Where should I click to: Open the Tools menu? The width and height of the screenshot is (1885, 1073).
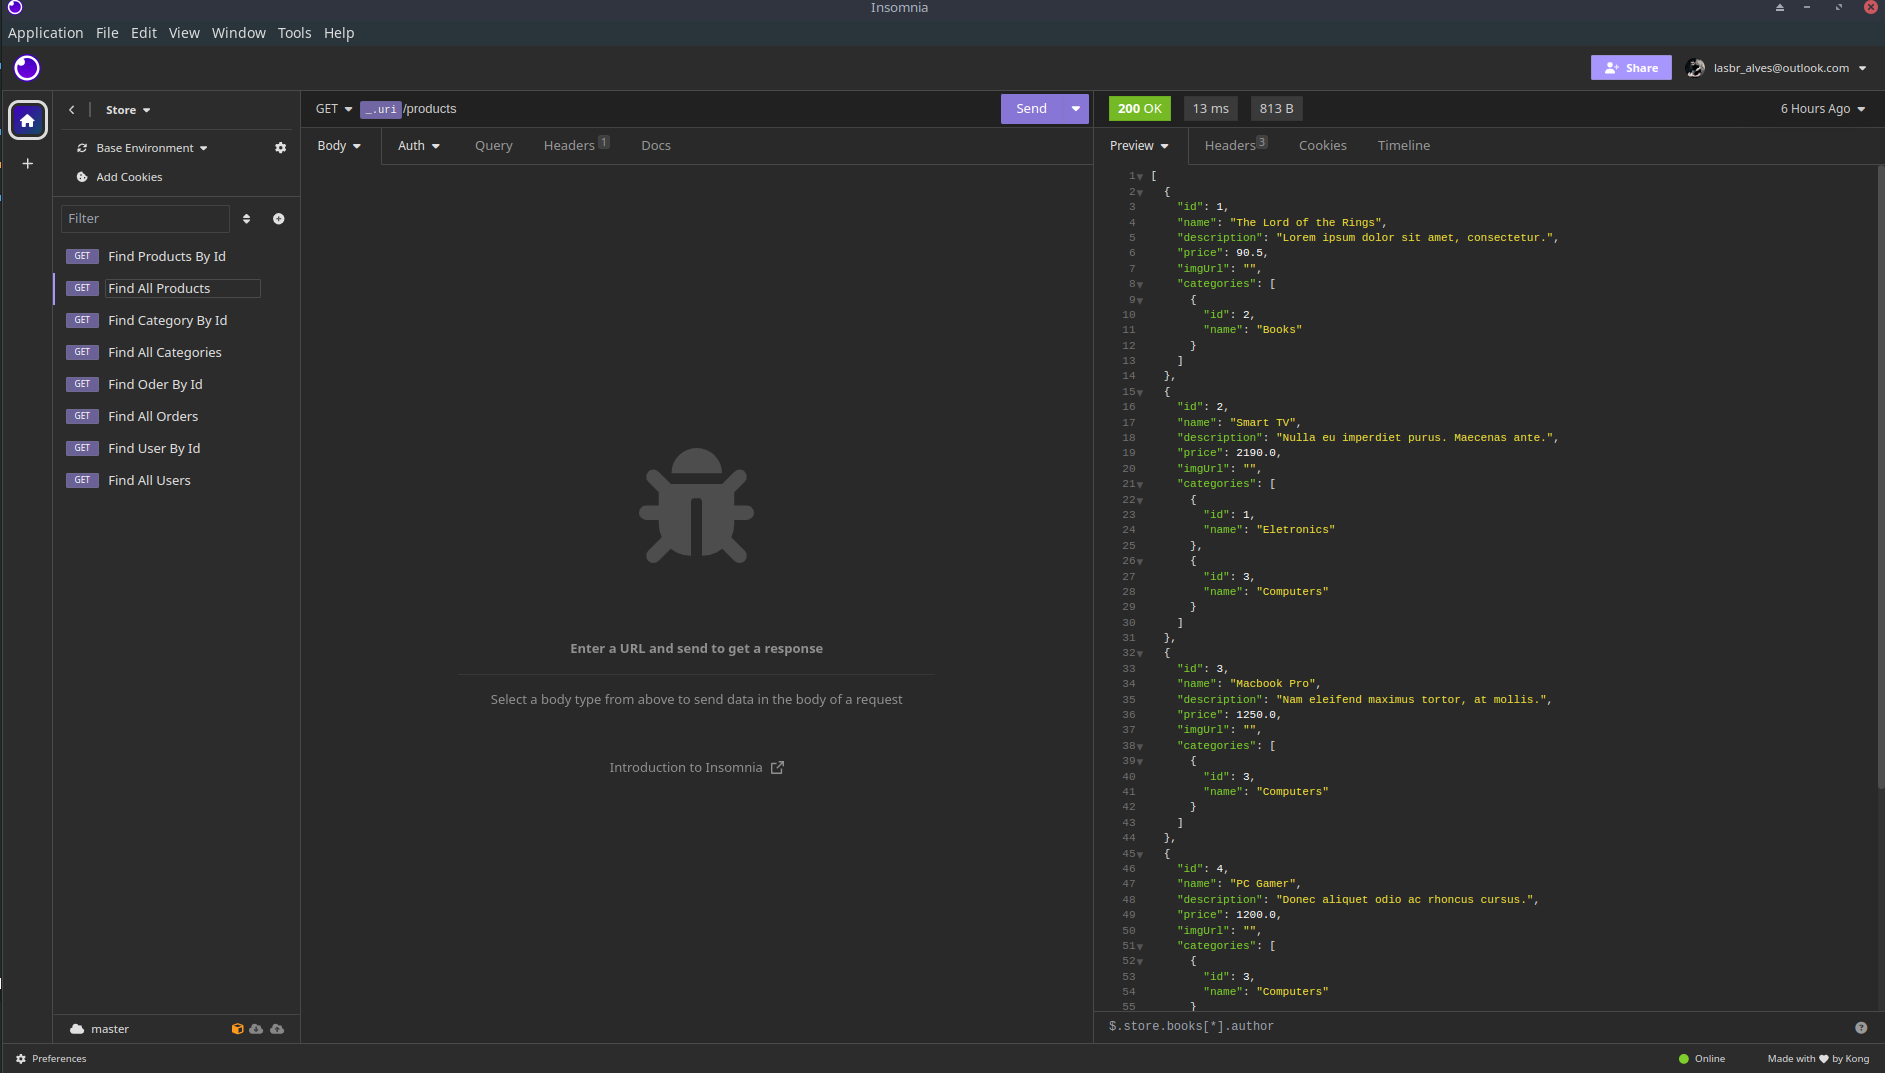coord(295,33)
